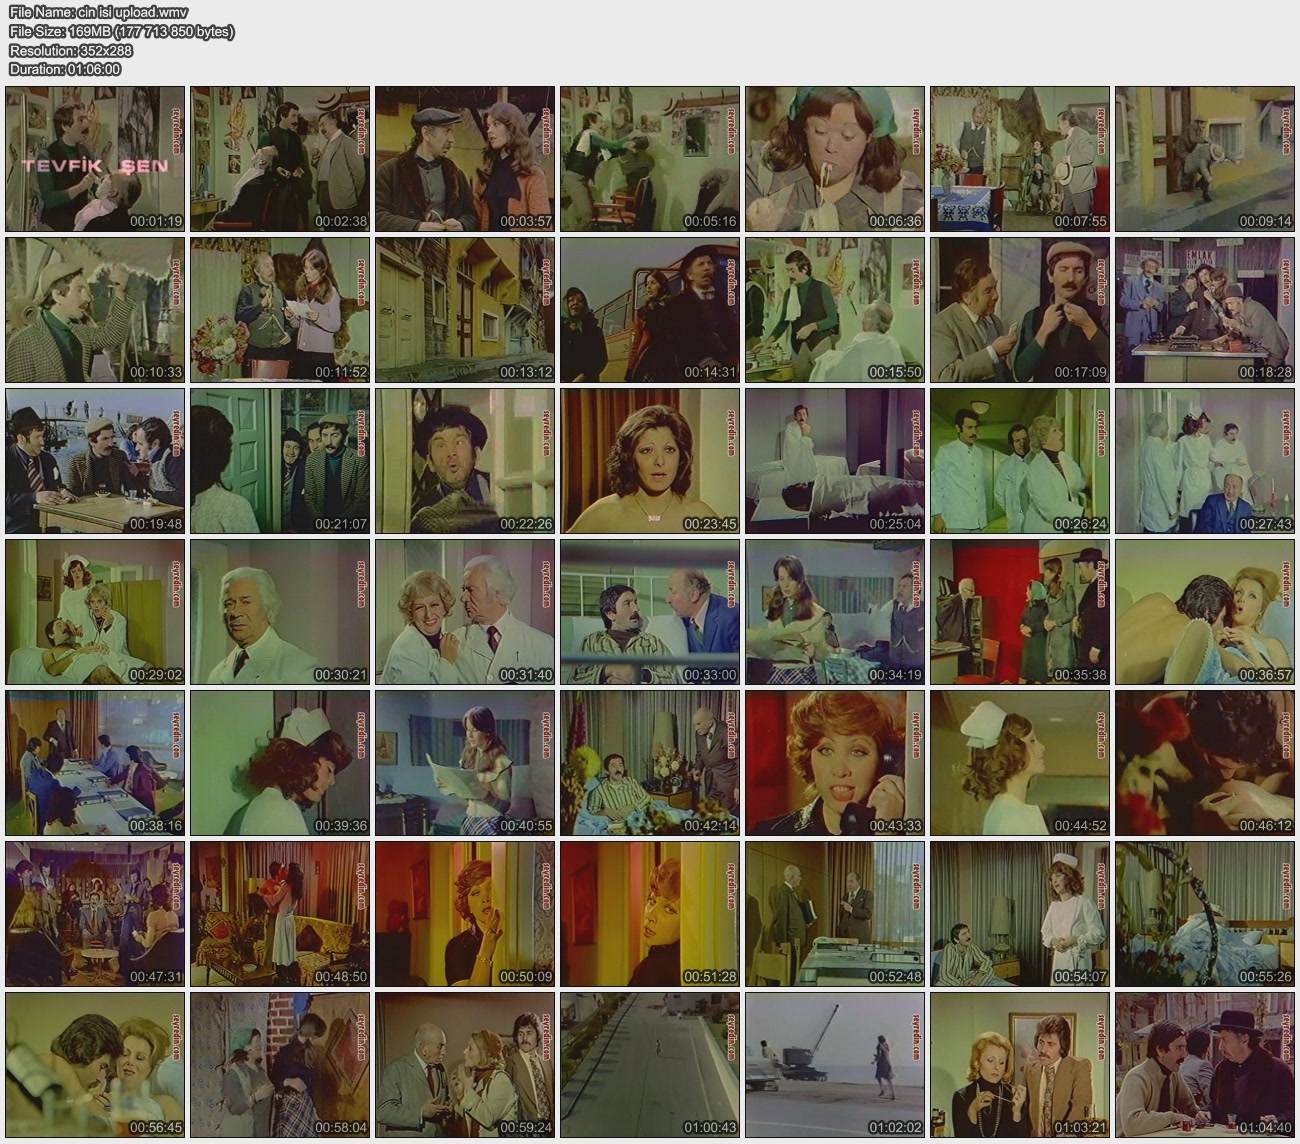Select the bus scene thumbnail at 00:14:31
This screenshot has width=1300, height=1144.
[650, 310]
